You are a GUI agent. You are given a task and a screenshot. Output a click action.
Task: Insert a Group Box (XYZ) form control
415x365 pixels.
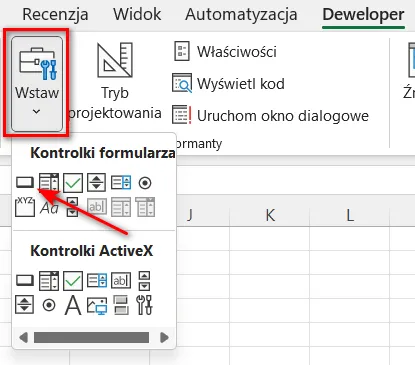(25, 207)
